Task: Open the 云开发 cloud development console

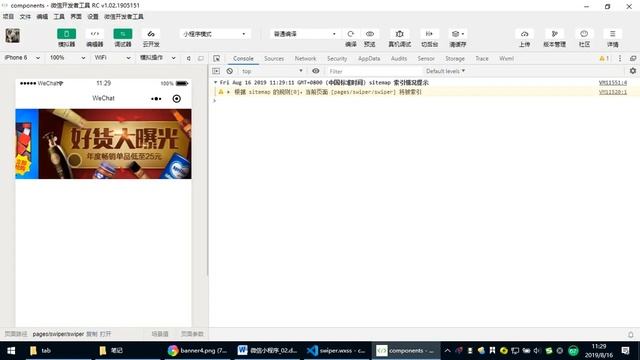Action: pyautogui.click(x=151, y=34)
